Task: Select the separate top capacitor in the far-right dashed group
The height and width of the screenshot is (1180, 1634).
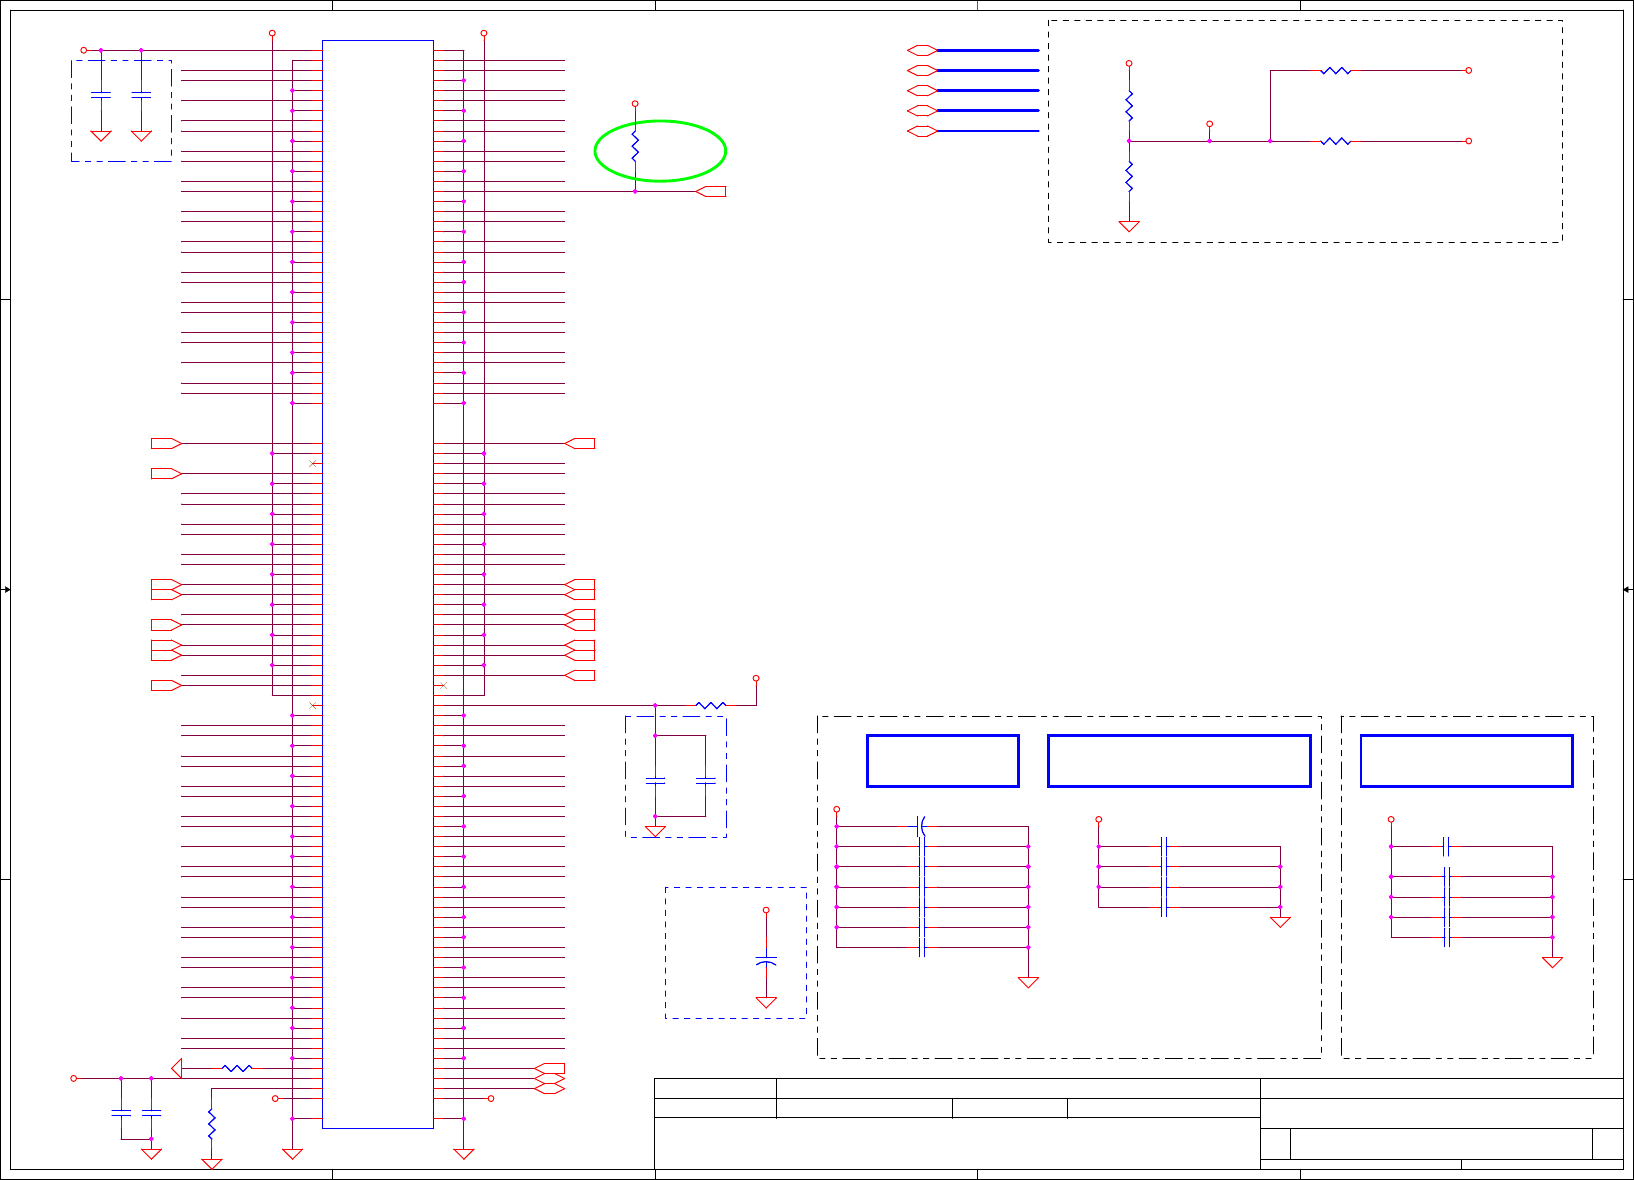Action: click(1447, 846)
